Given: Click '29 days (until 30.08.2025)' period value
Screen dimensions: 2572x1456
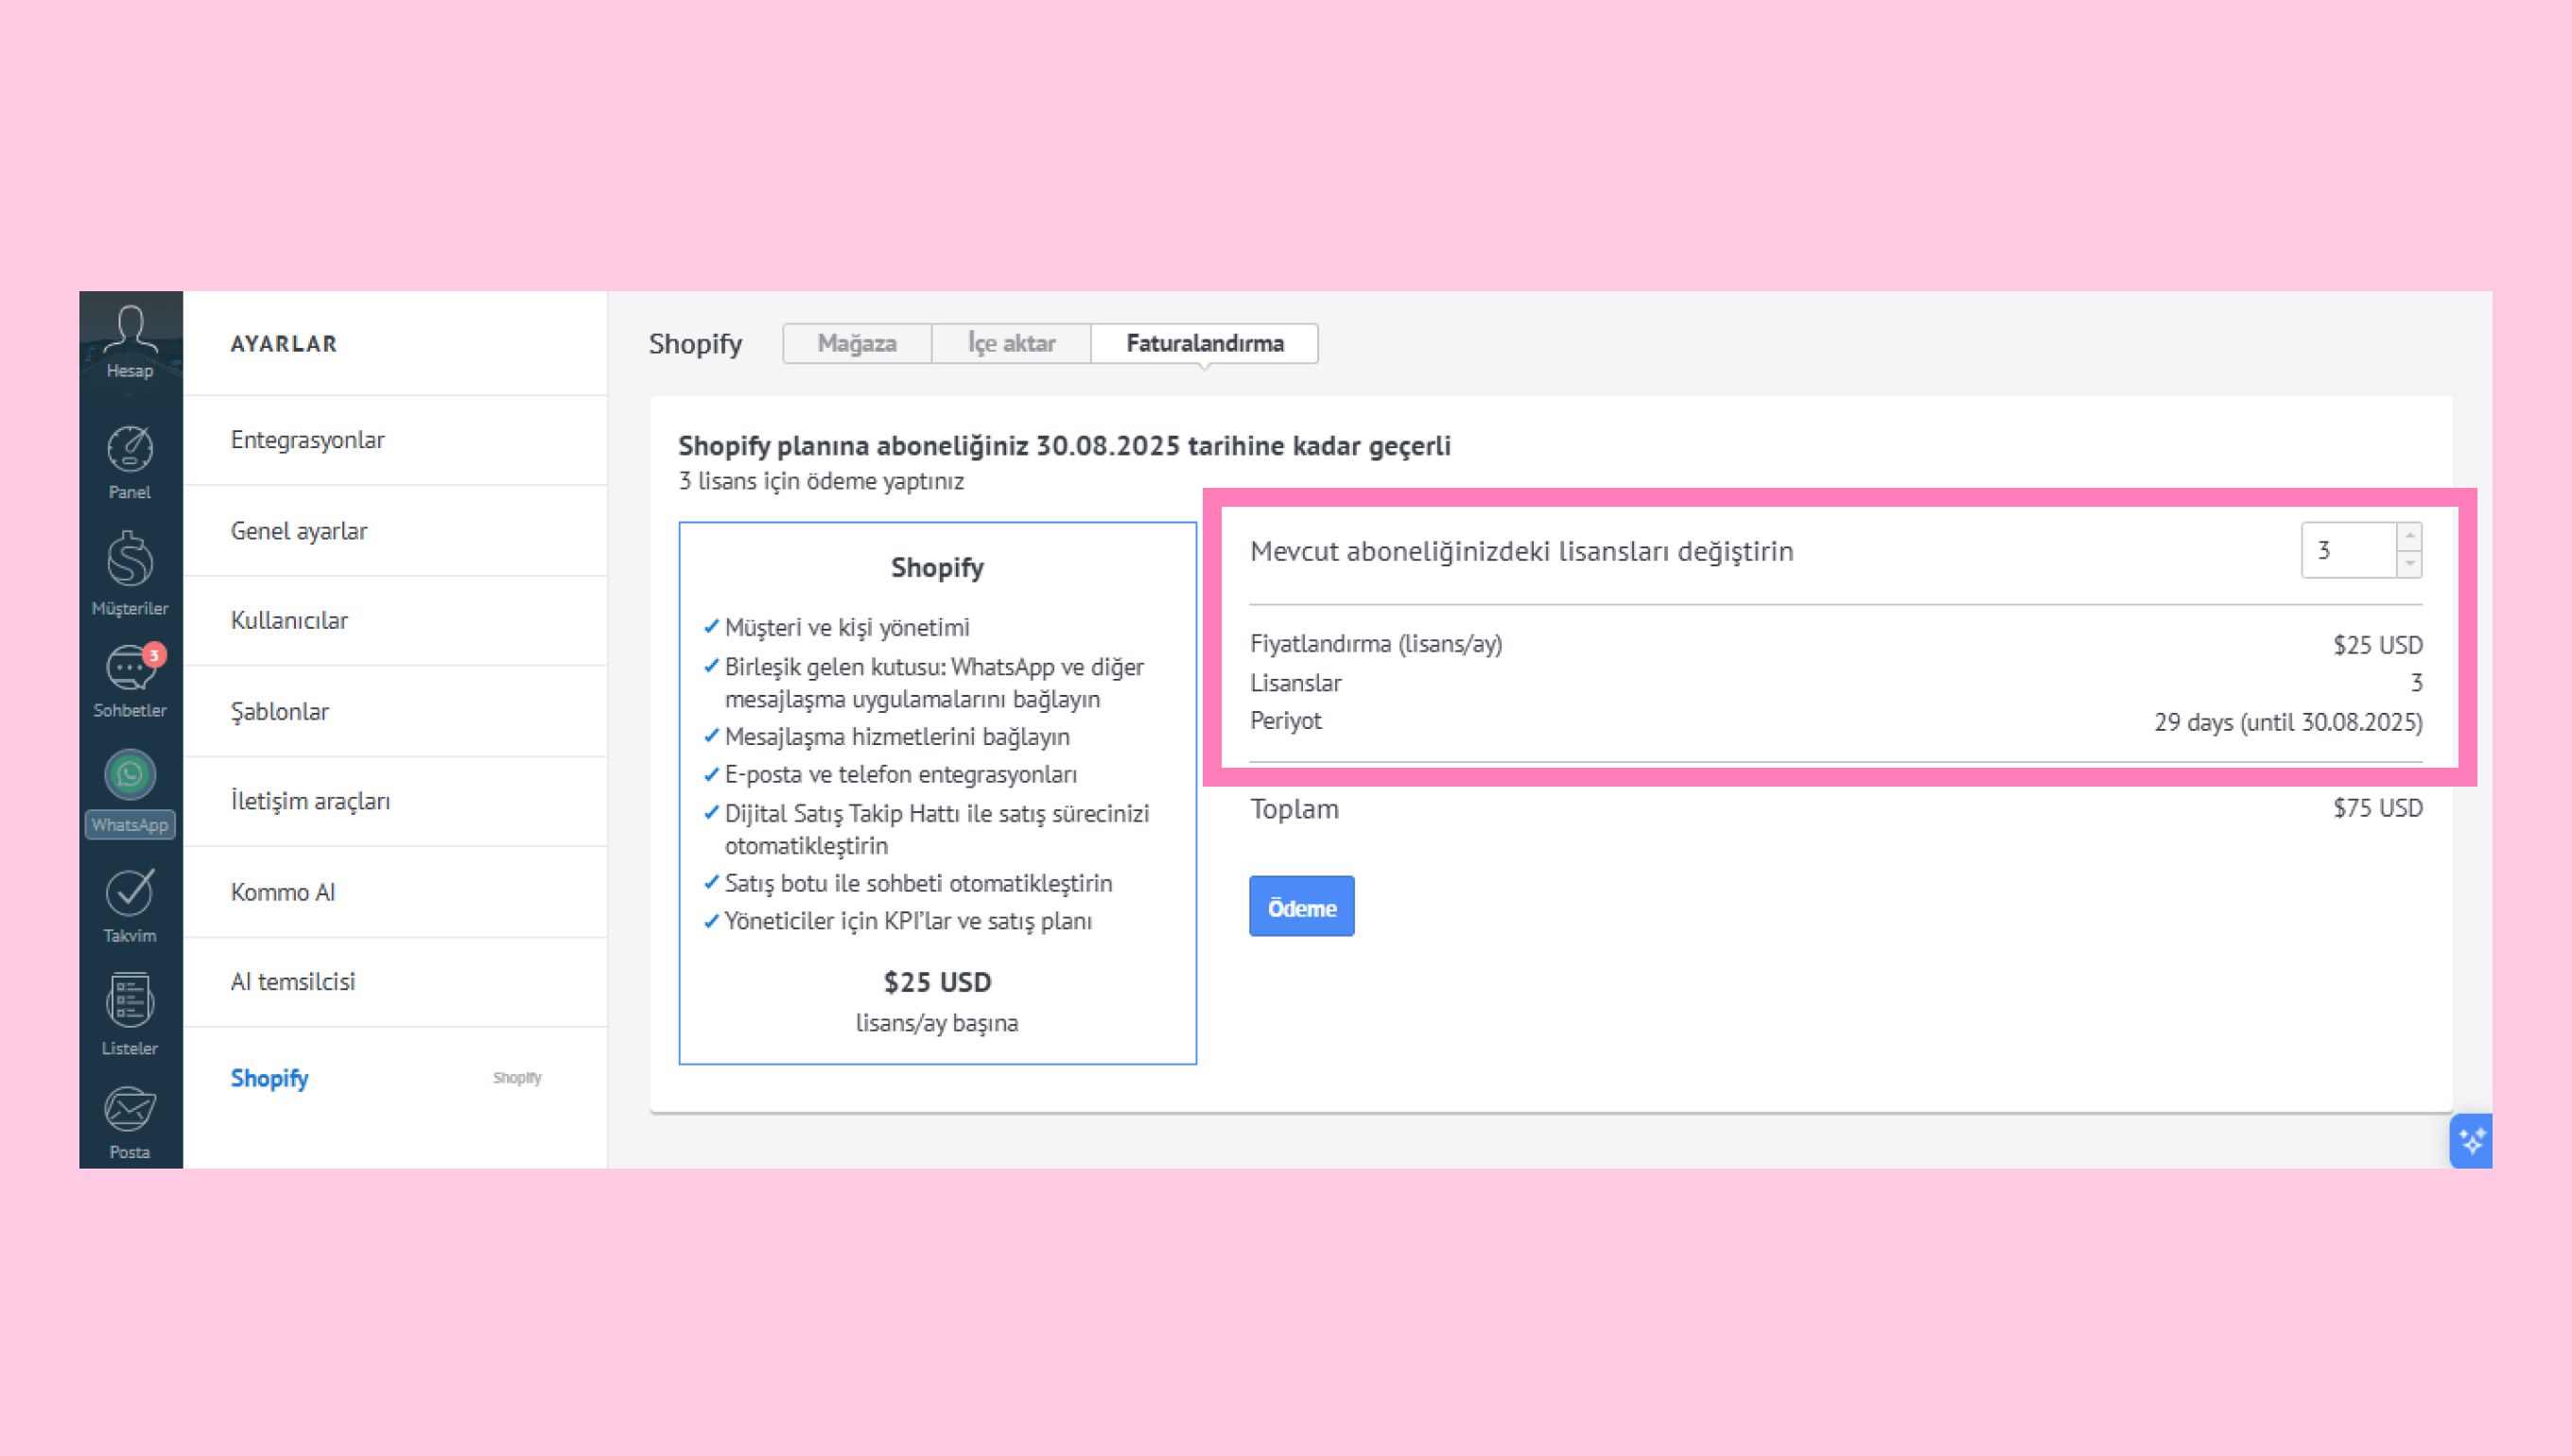Looking at the screenshot, I should click(x=2288, y=722).
